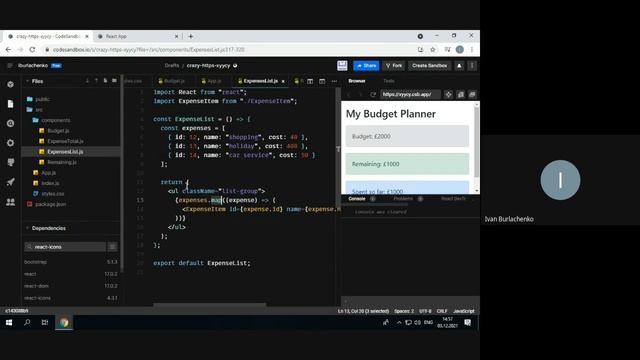Open the Console tab
Screen dimensions: 640x360
pyautogui.click(x=357, y=199)
